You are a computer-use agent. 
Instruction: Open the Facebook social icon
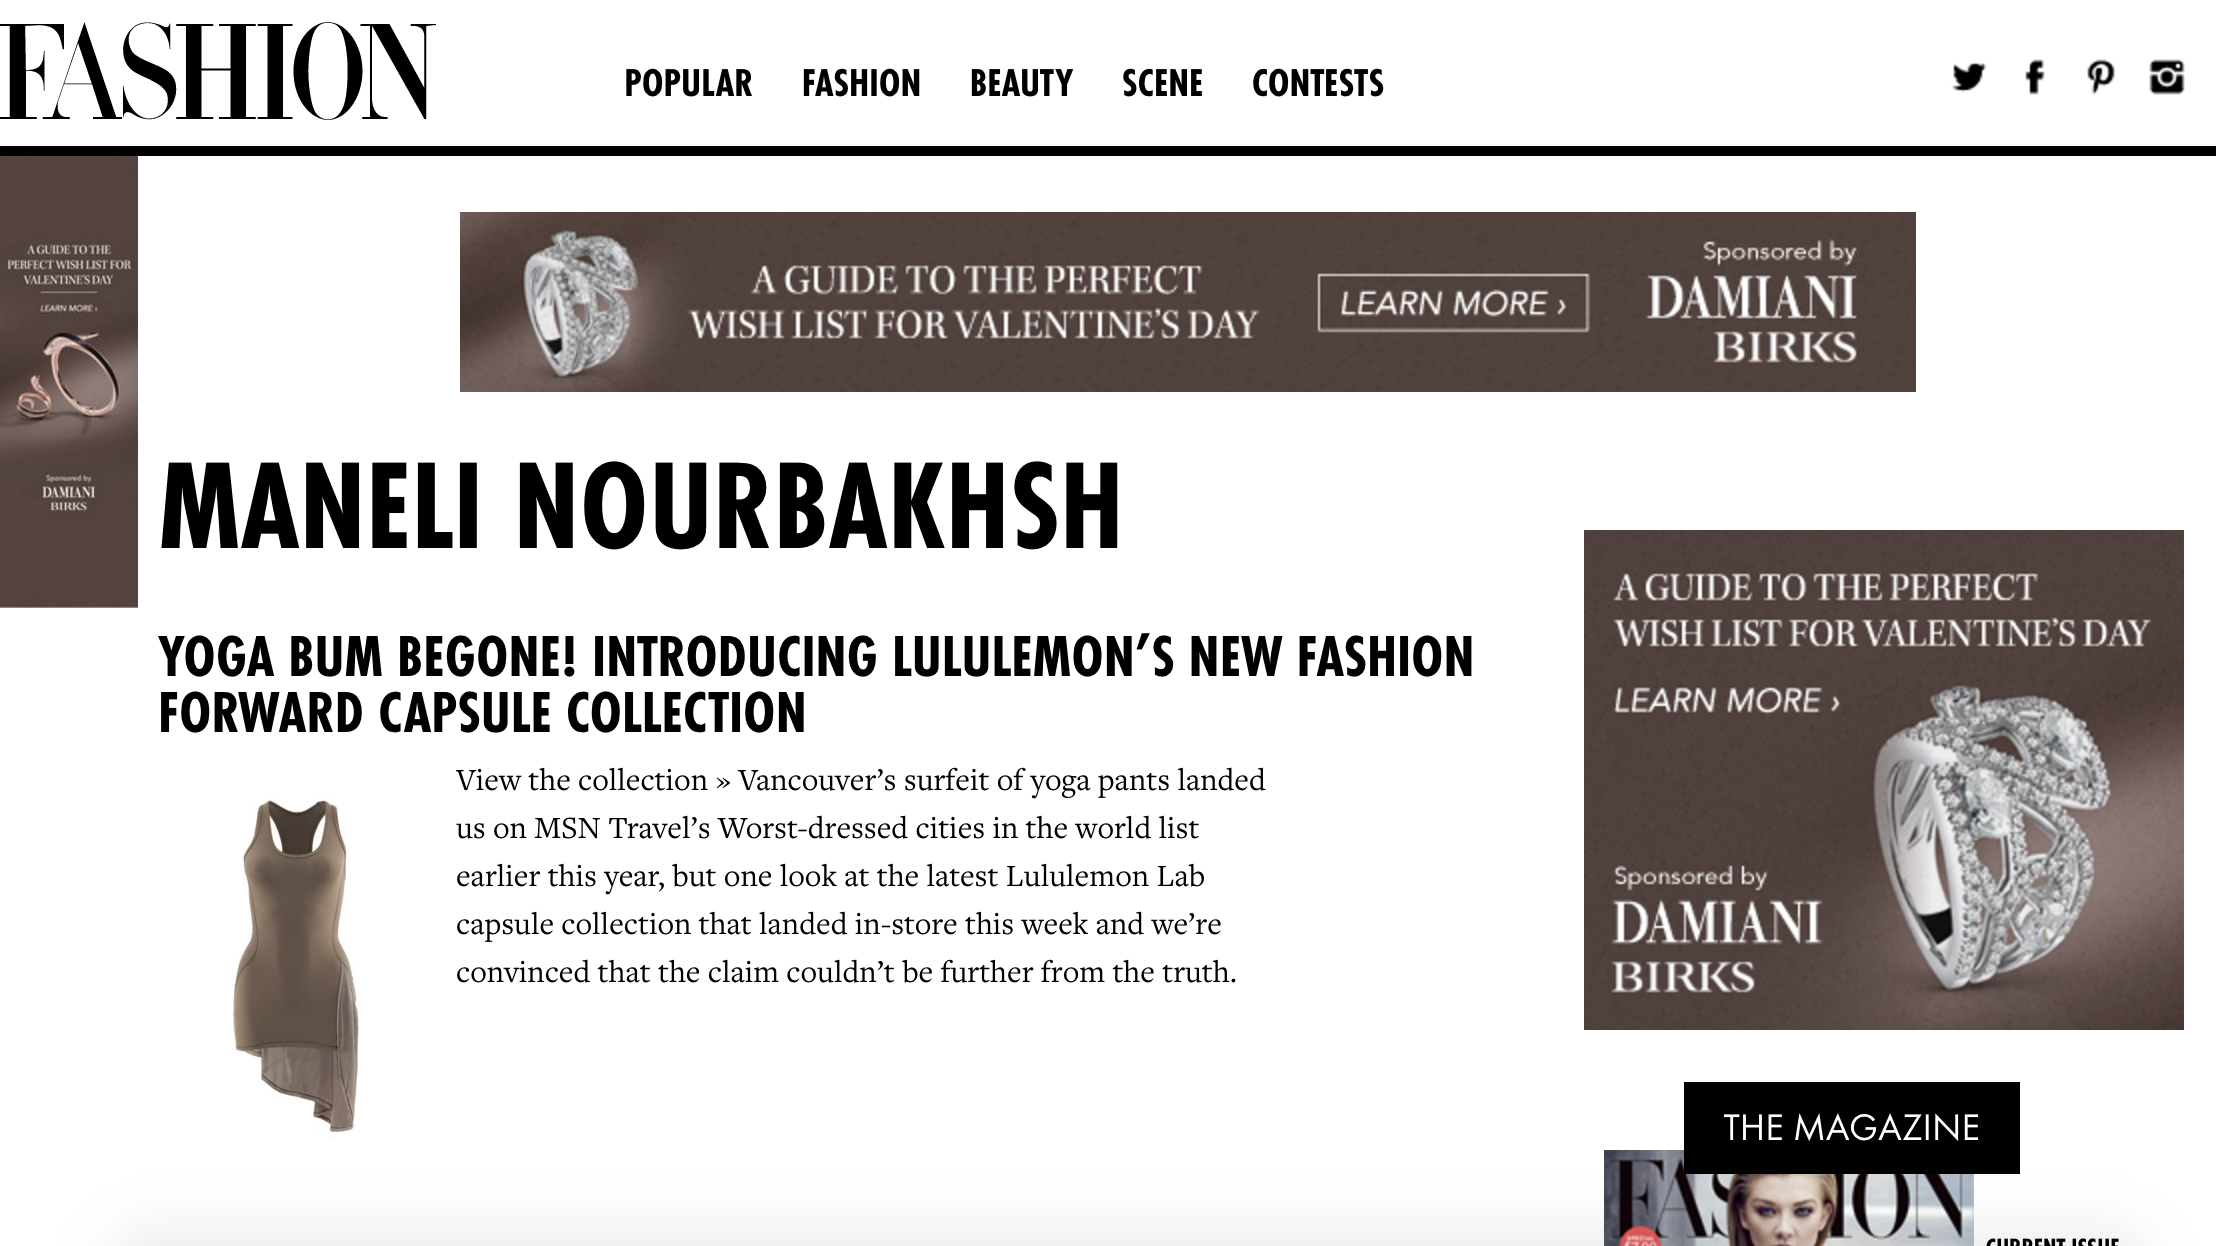(2034, 77)
